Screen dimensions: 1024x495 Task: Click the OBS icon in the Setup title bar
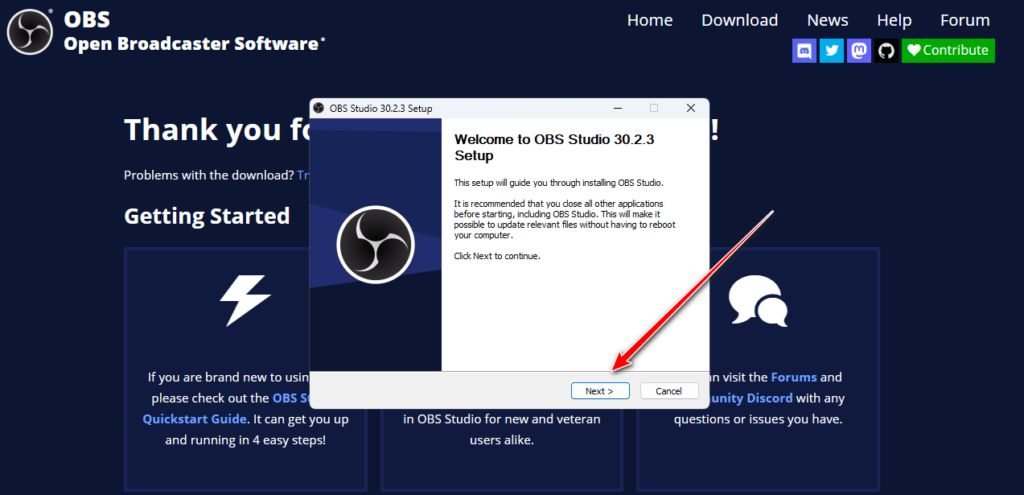[319, 108]
